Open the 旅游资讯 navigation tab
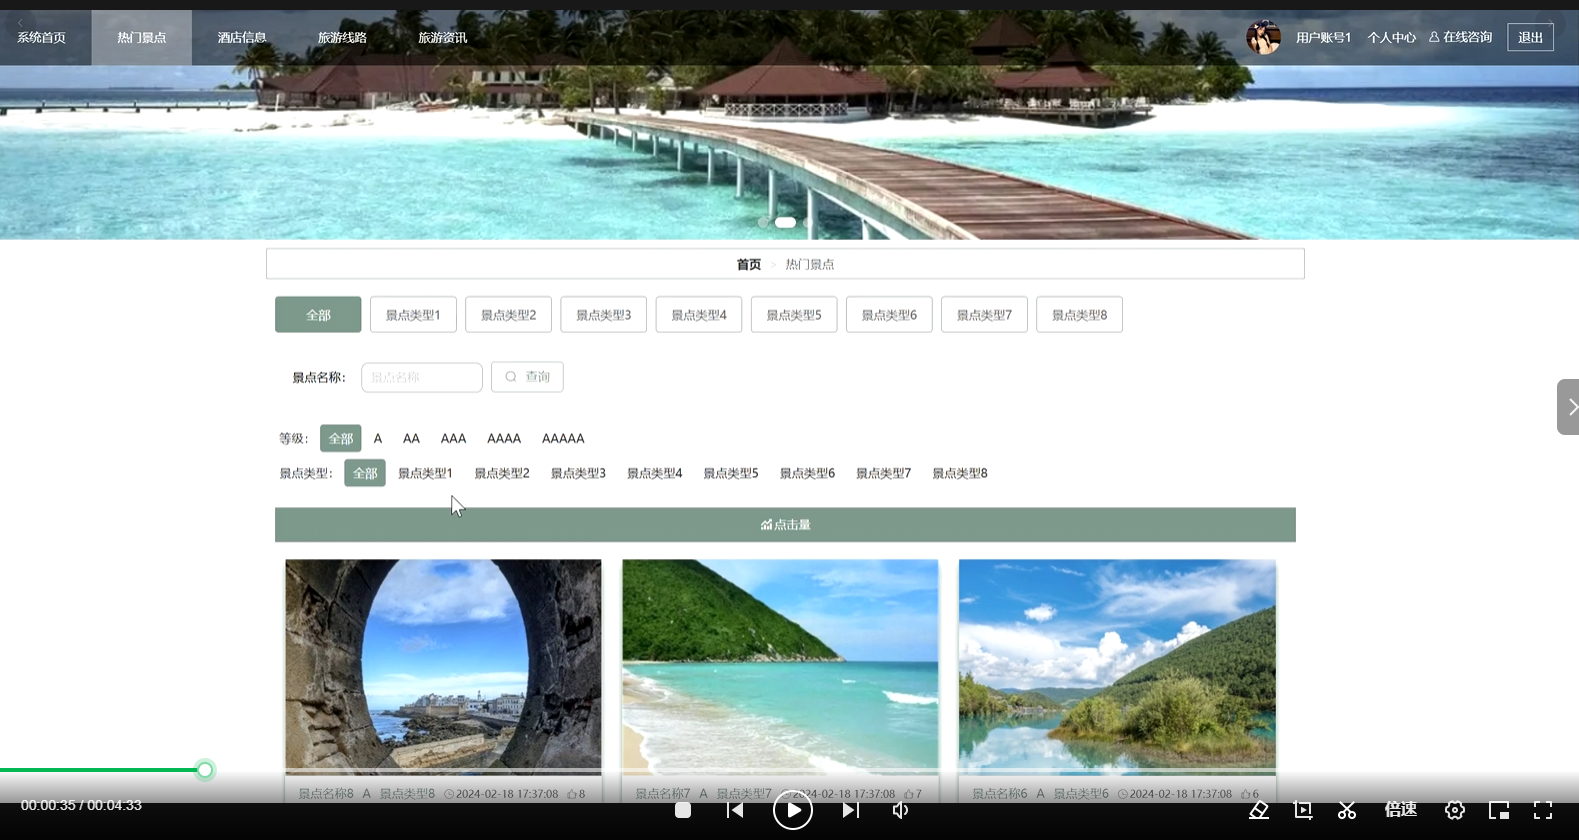This screenshot has width=1579, height=840. click(x=442, y=38)
